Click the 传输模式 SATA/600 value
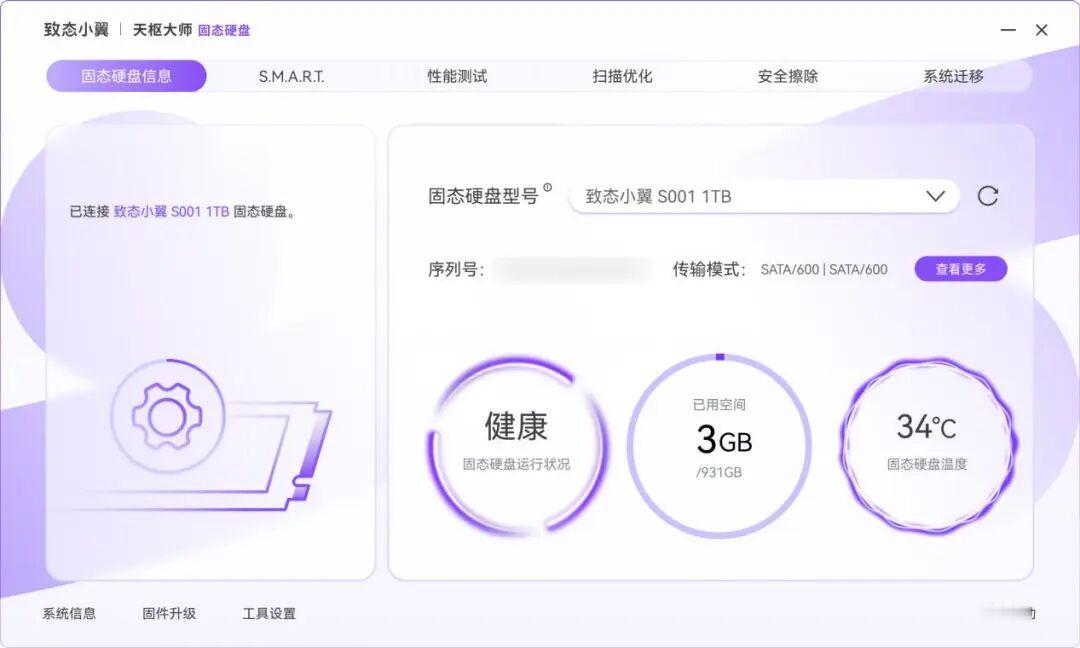1080x648 pixels. coord(824,269)
